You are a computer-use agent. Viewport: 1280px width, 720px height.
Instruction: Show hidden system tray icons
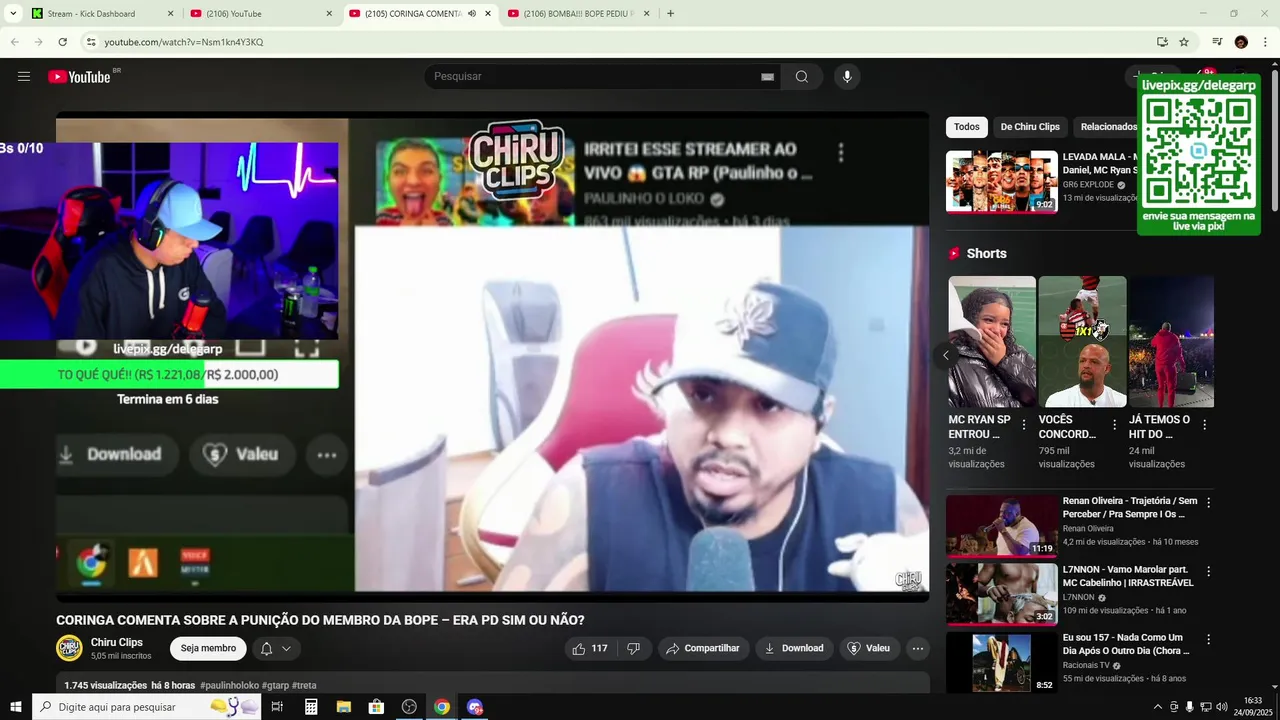[1158, 707]
